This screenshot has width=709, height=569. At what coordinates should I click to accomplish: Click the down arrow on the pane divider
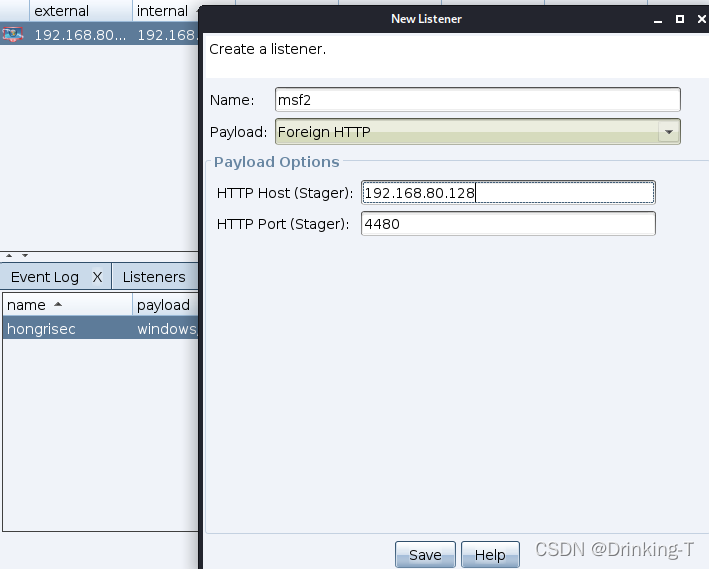tap(25, 256)
